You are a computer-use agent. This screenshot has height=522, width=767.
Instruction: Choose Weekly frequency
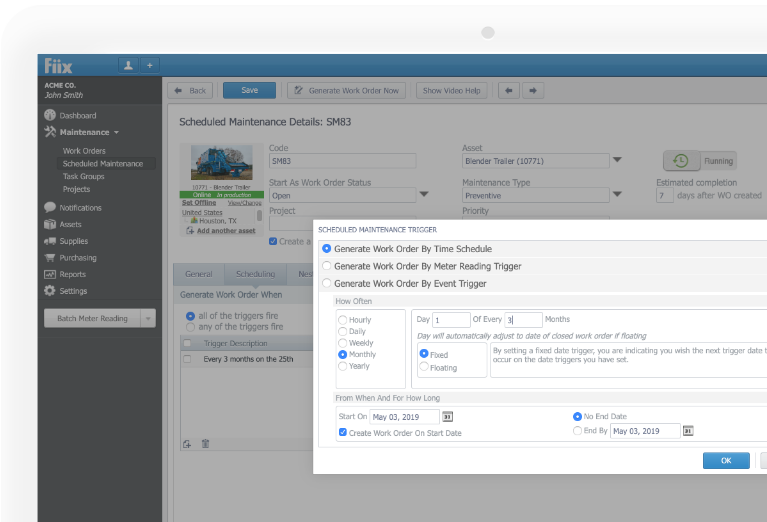tap(342, 343)
